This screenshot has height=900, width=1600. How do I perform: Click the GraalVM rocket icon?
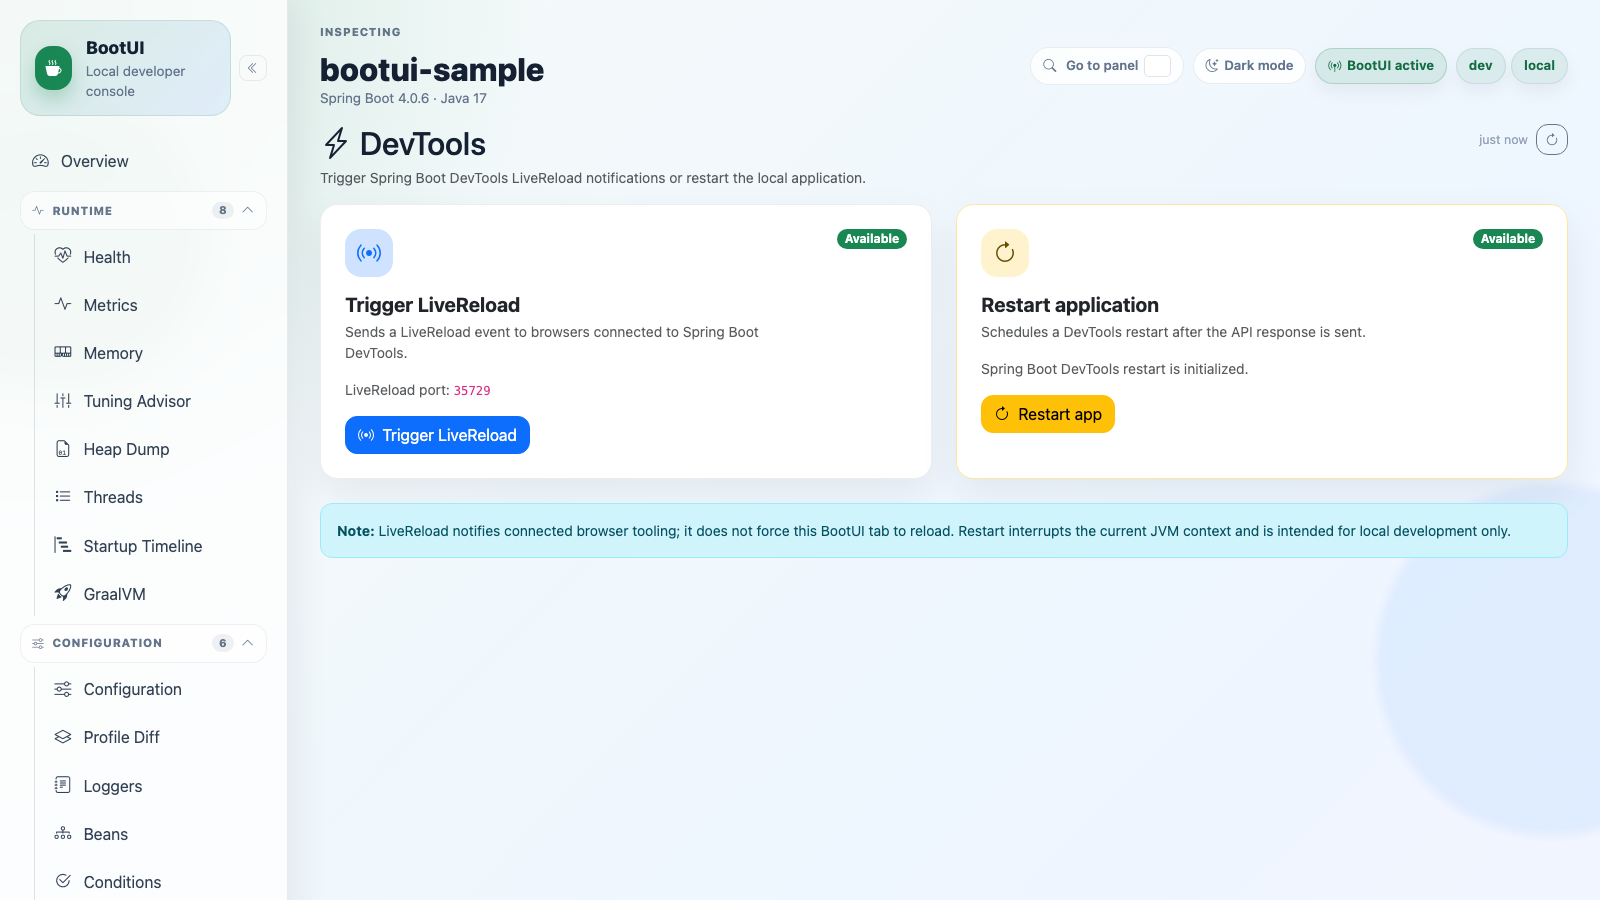[x=63, y=593]
